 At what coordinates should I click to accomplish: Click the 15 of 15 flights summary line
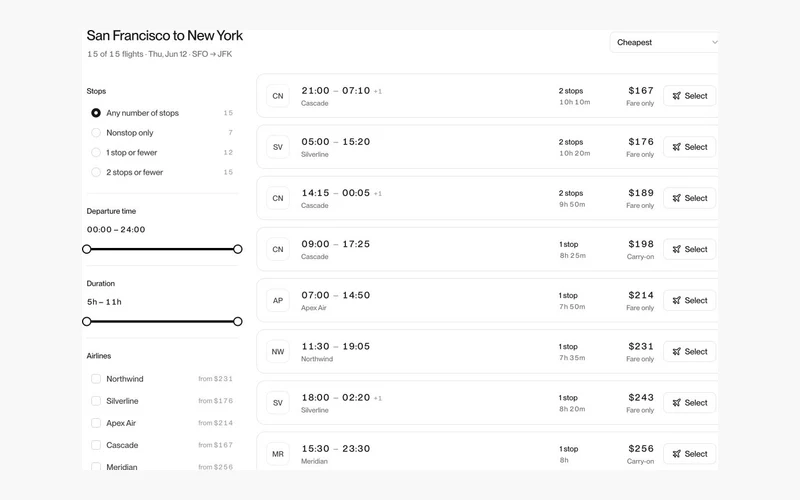[x=159, y=54]
